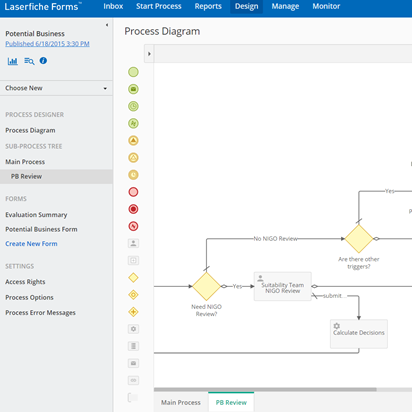
Task: Open the process reports chart icon
Action: 13,61
